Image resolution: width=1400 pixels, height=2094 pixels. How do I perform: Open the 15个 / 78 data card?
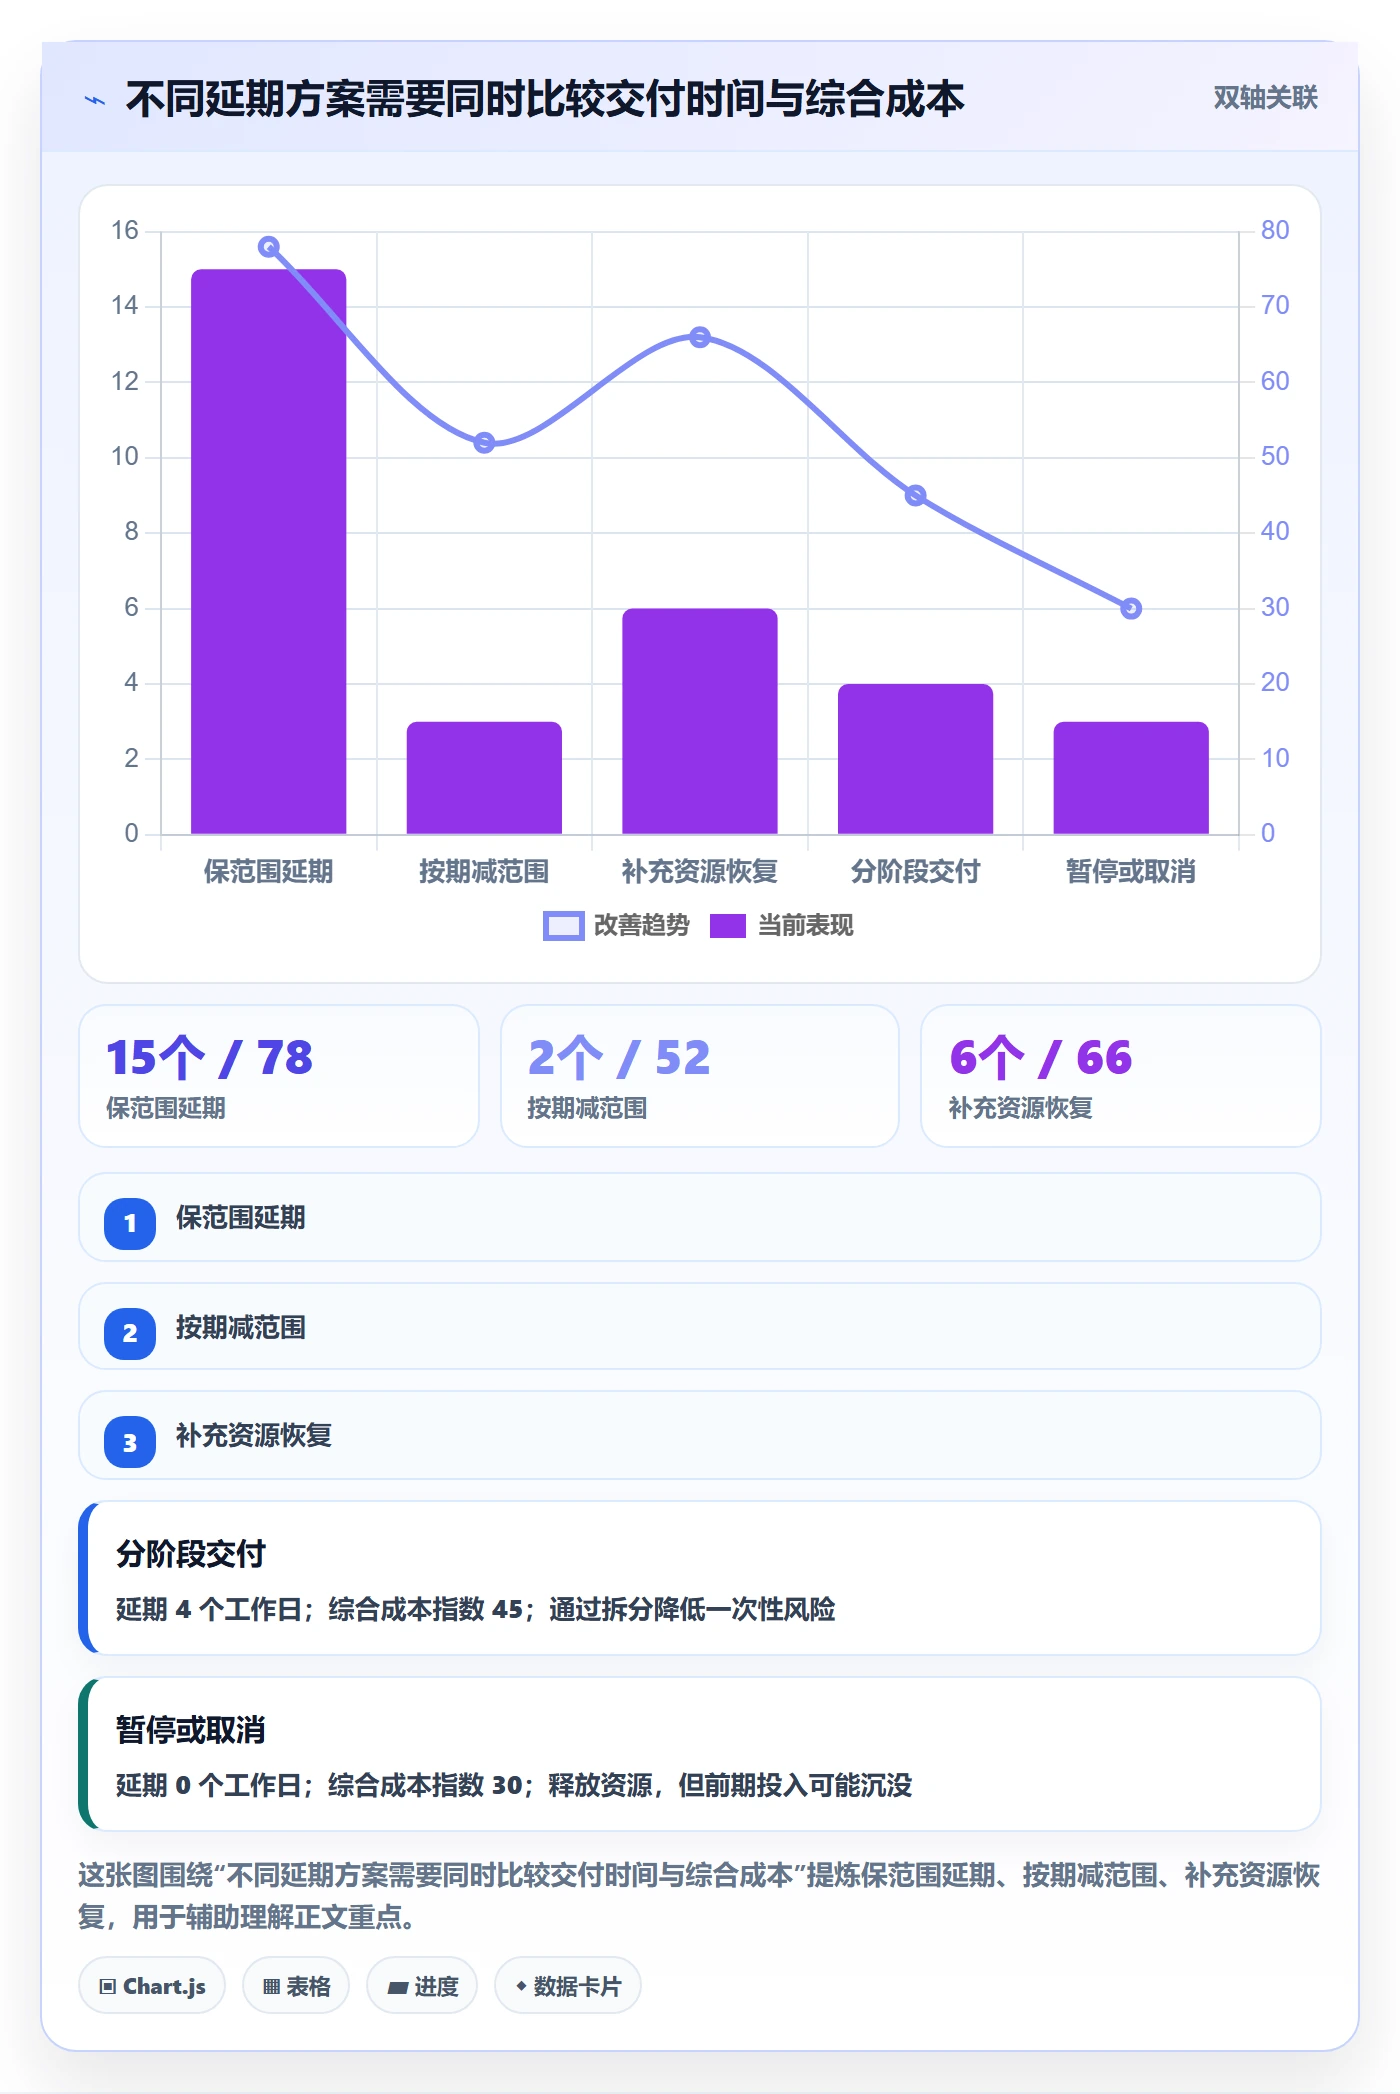(x=279, y=1076)
